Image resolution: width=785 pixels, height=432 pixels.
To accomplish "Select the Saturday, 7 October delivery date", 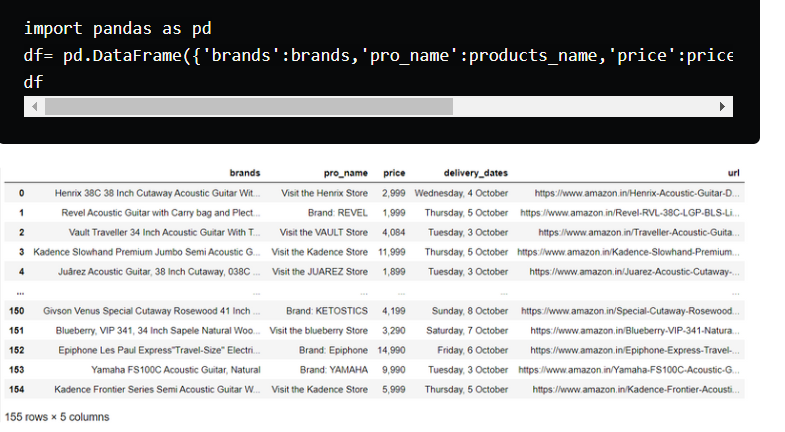I will pos(467,330).
